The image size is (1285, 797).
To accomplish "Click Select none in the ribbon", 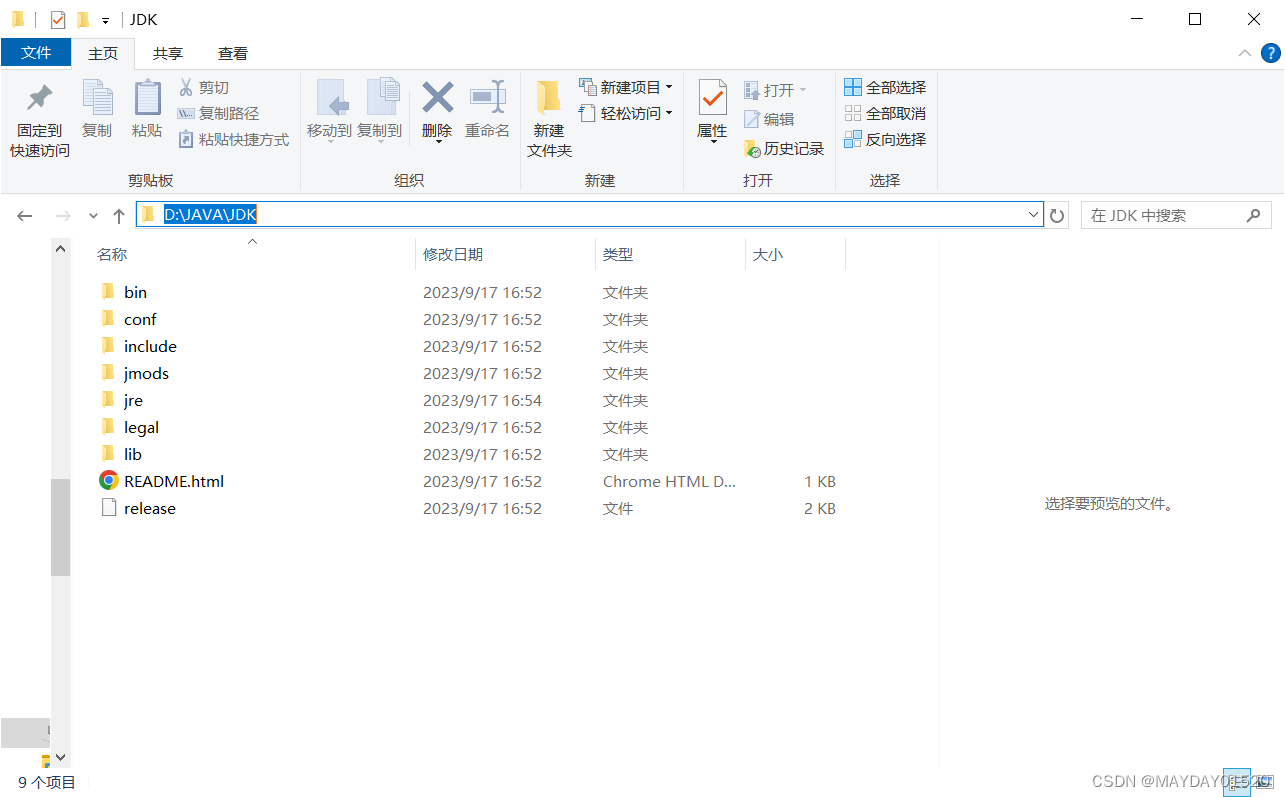I will (x=885, y=114).
